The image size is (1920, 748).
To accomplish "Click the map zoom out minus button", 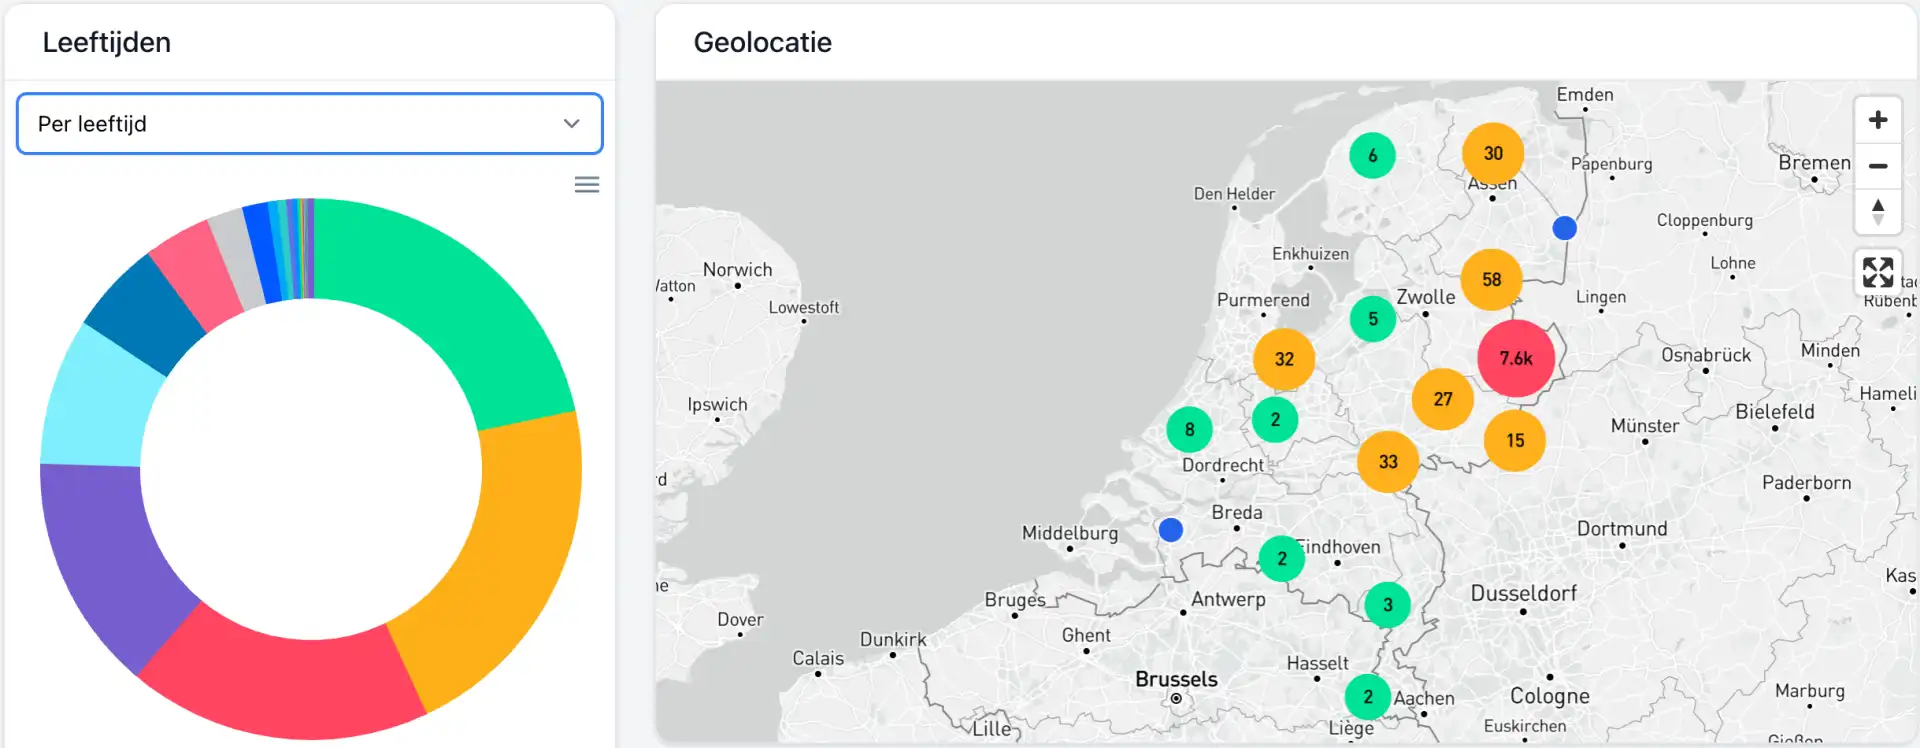I will point(1877,166).
